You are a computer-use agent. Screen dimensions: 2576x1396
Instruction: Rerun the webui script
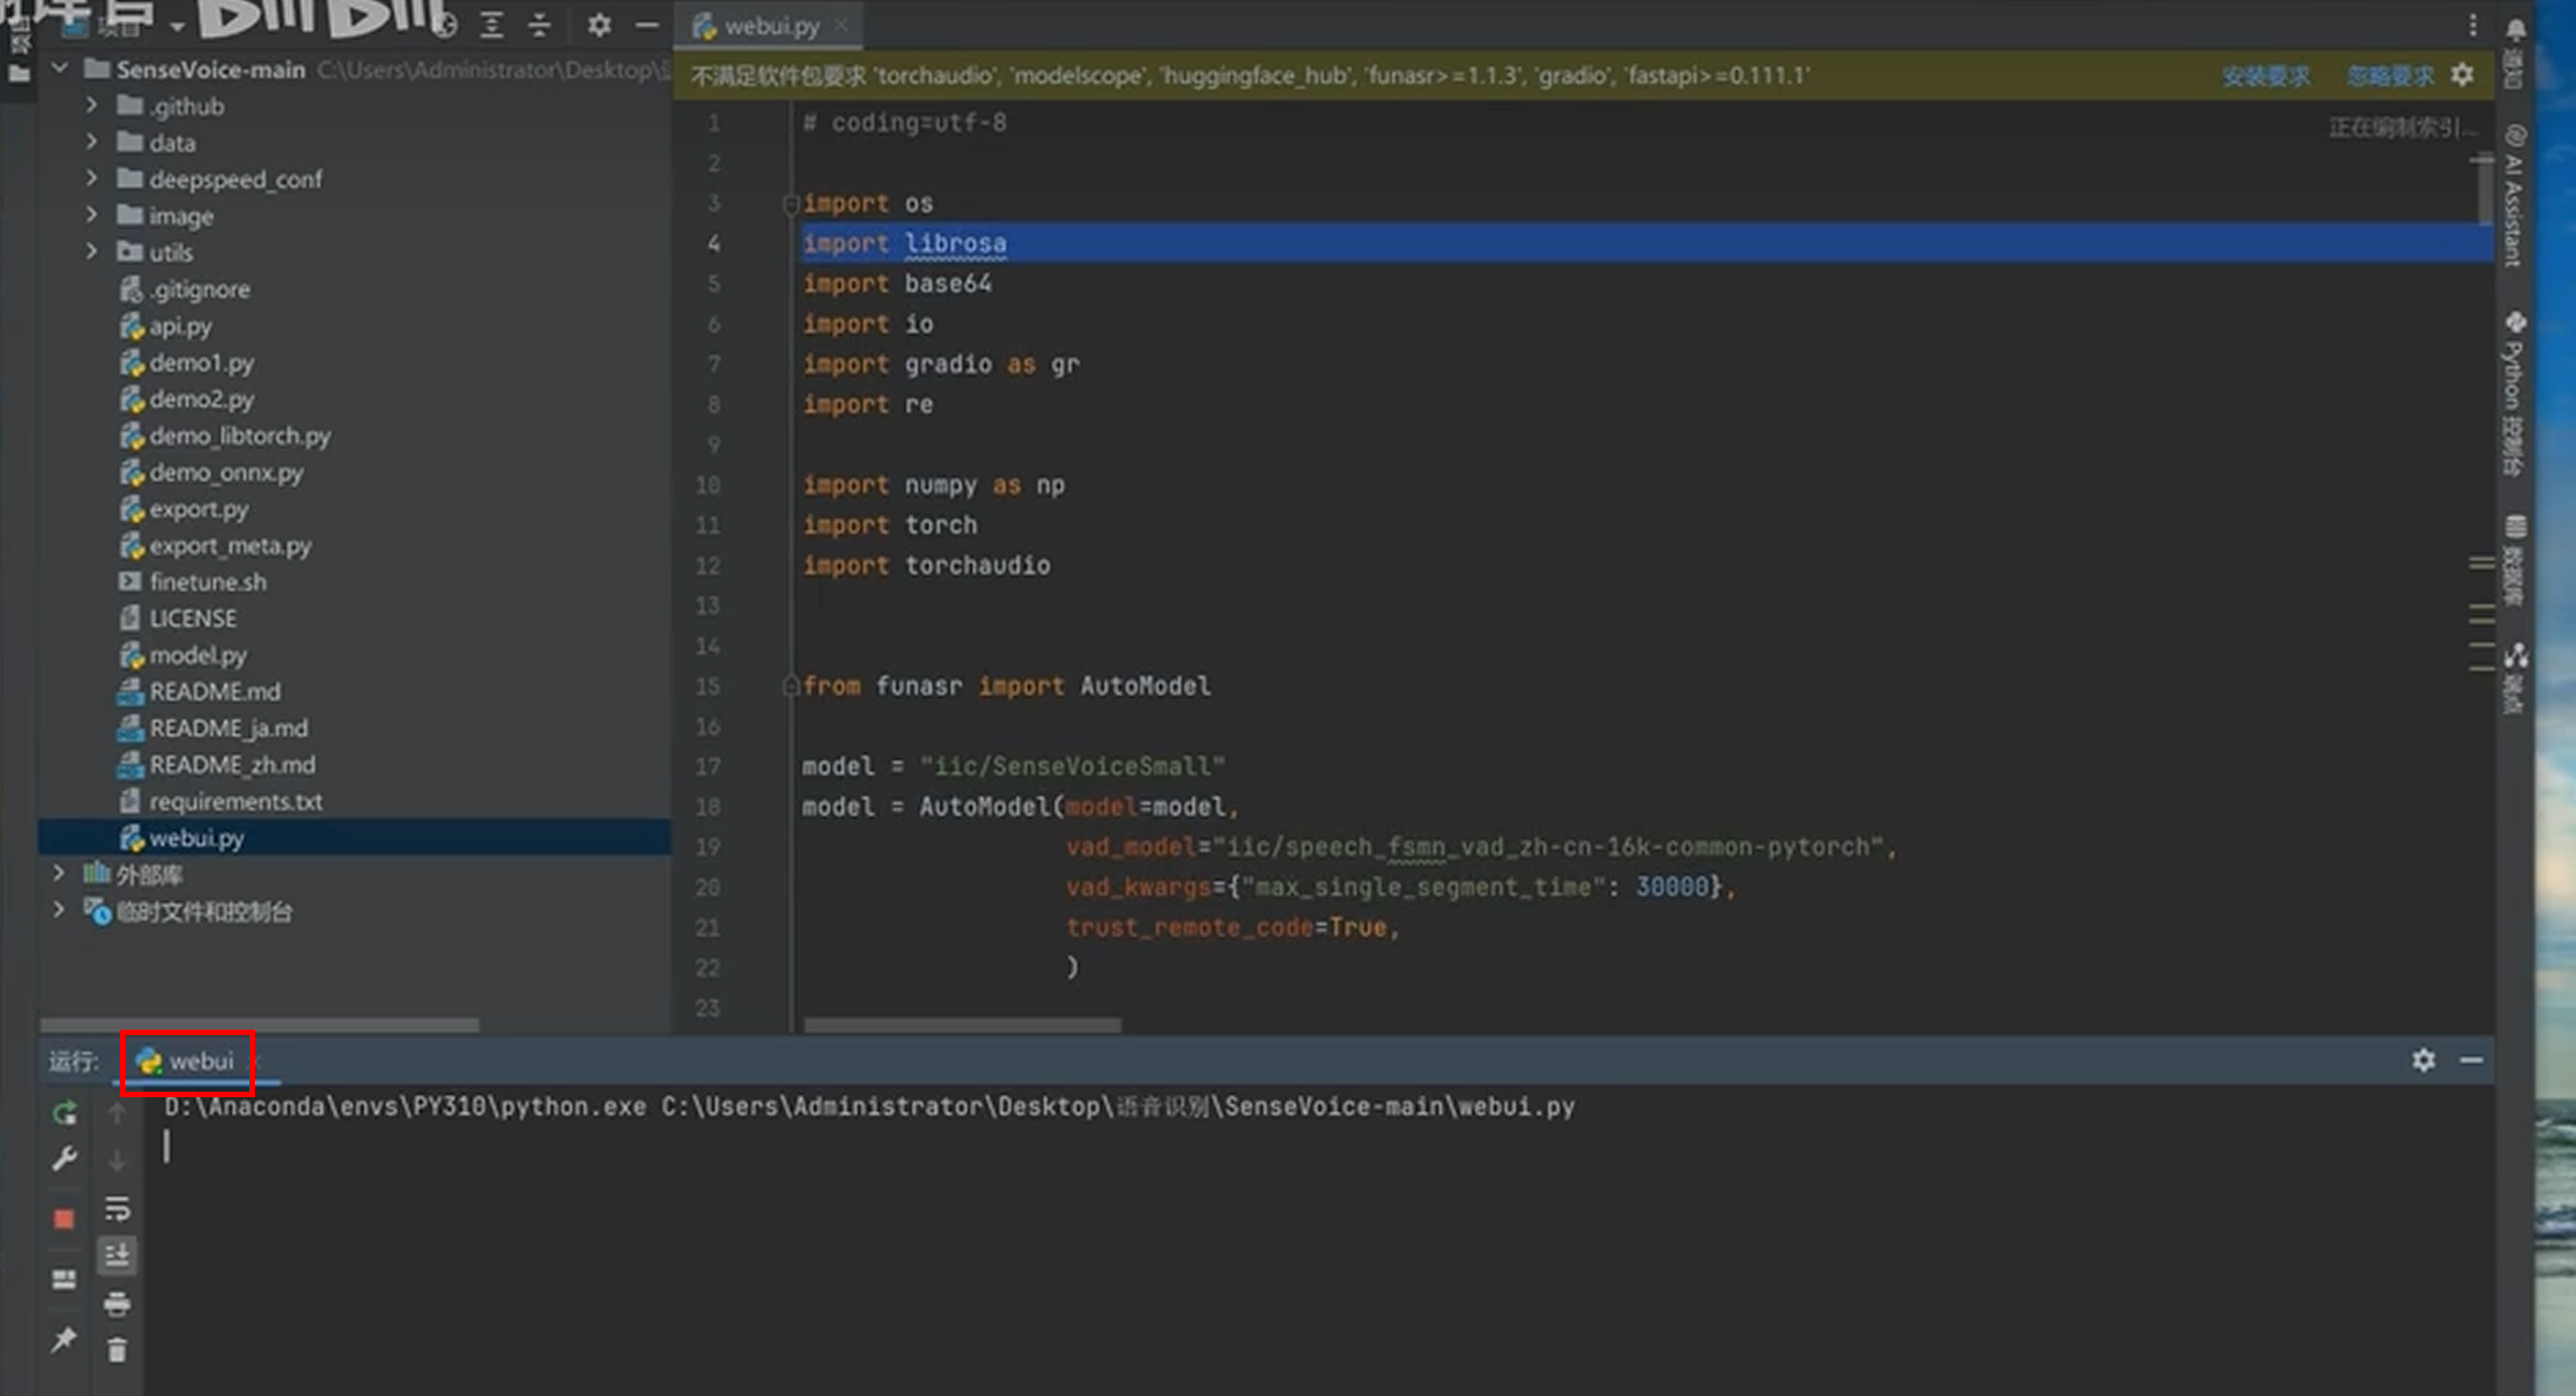coord(63,1112)
